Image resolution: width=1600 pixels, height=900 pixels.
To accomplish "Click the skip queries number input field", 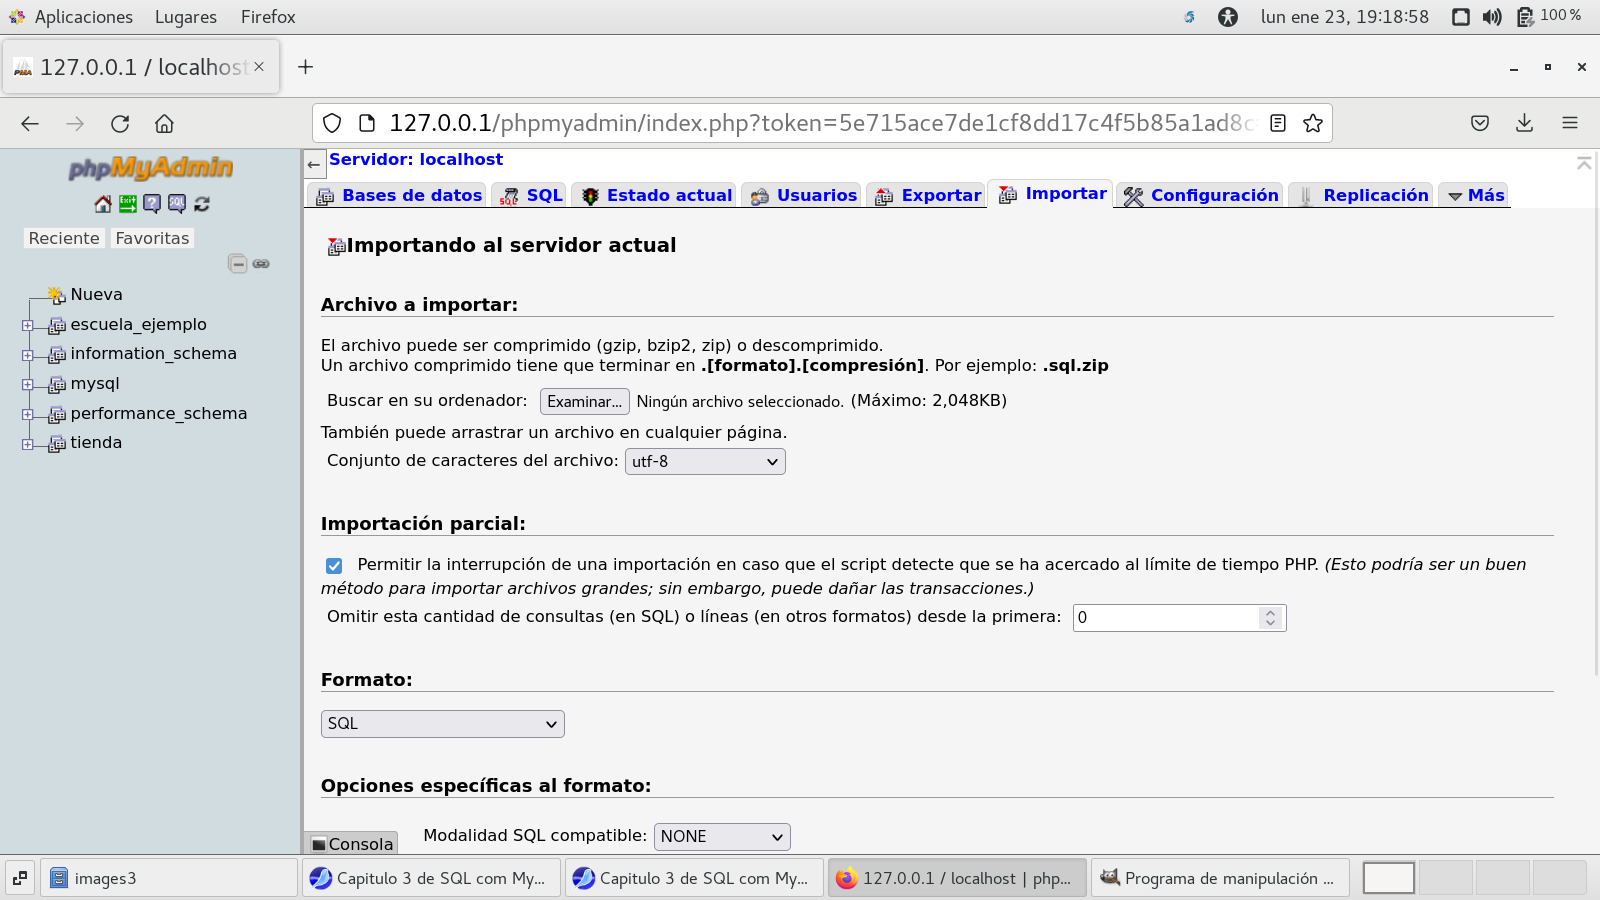I will pos(1165,618).
